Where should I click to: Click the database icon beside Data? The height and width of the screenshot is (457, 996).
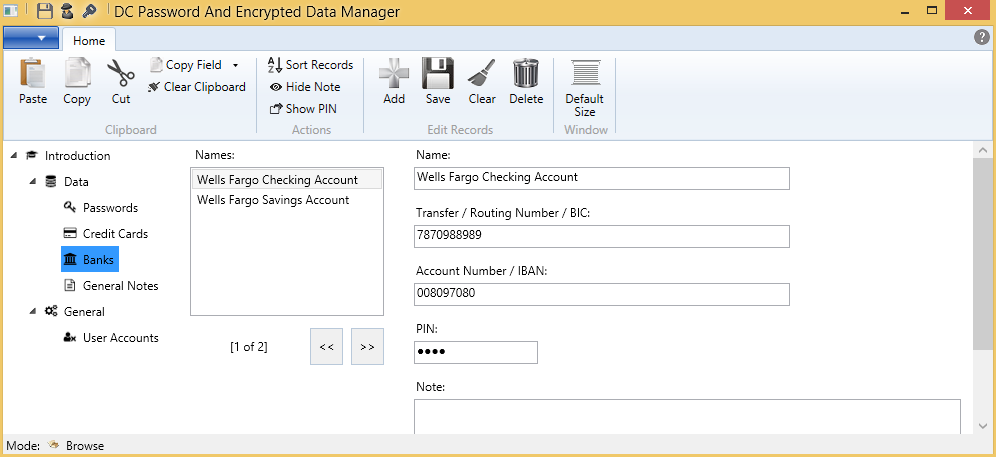tap(51, 181)
